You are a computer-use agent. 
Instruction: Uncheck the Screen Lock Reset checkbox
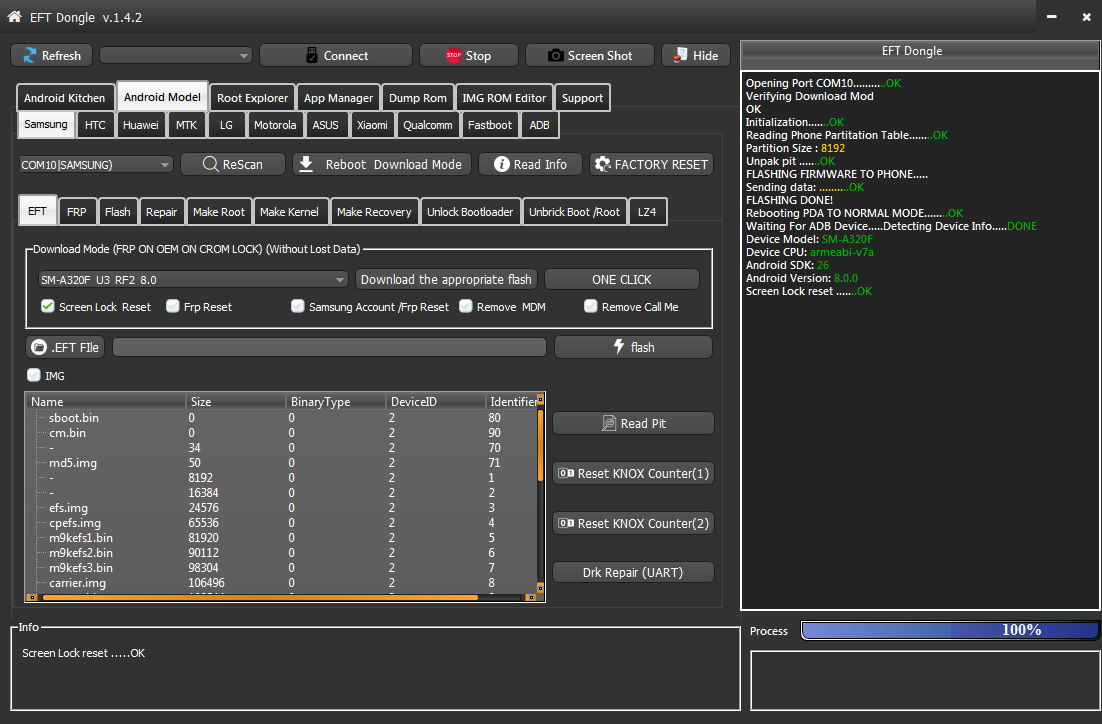48,306
